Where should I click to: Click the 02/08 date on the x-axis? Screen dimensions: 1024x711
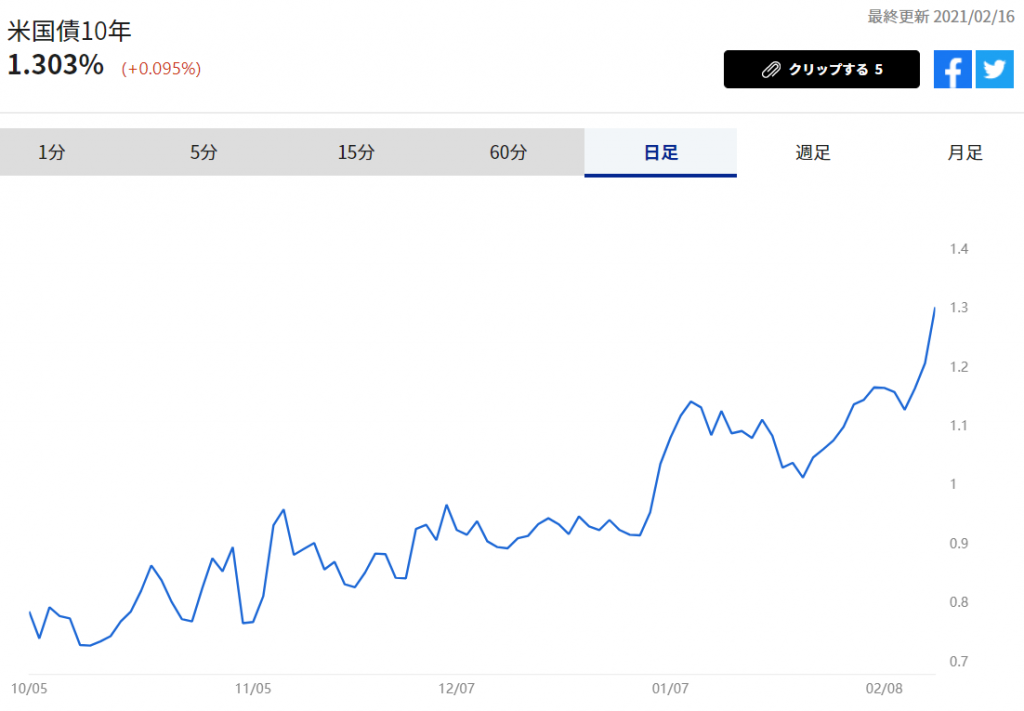tap(884, 689)
